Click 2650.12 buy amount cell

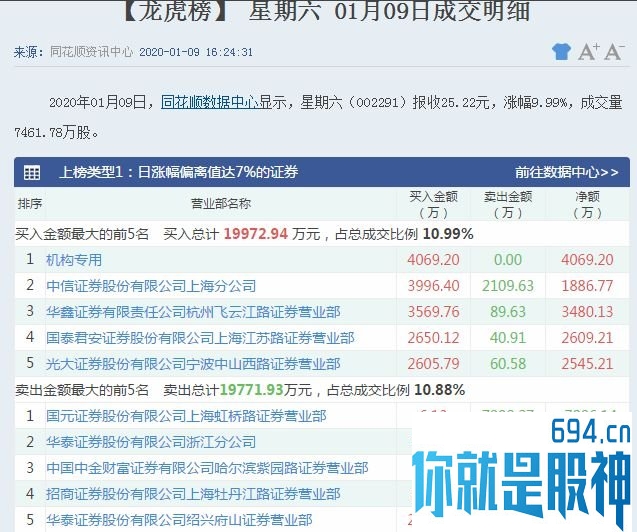[433, 338]
